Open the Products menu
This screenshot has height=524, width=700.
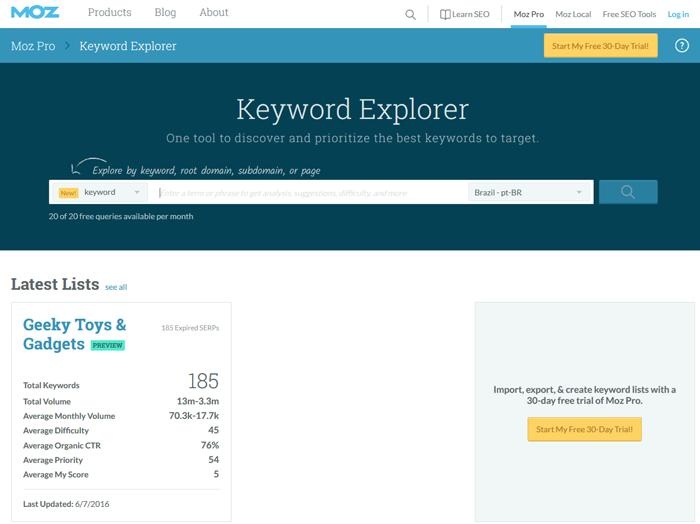point(109,12)
